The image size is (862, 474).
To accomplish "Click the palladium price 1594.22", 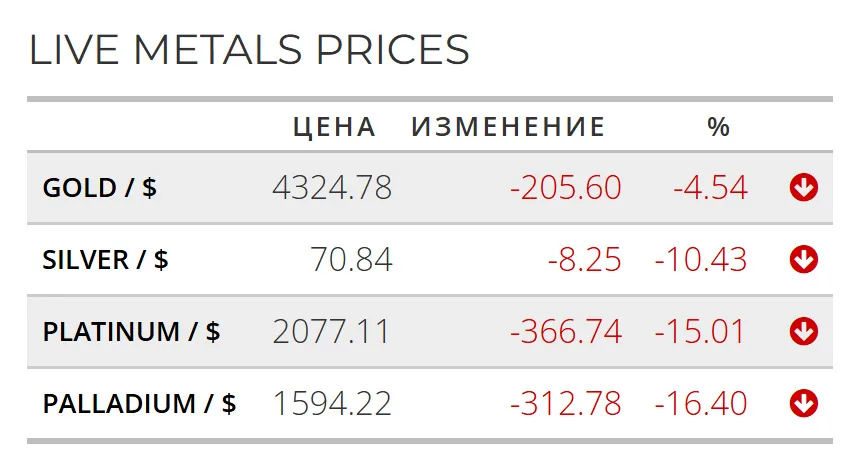I will pos(332,404).
